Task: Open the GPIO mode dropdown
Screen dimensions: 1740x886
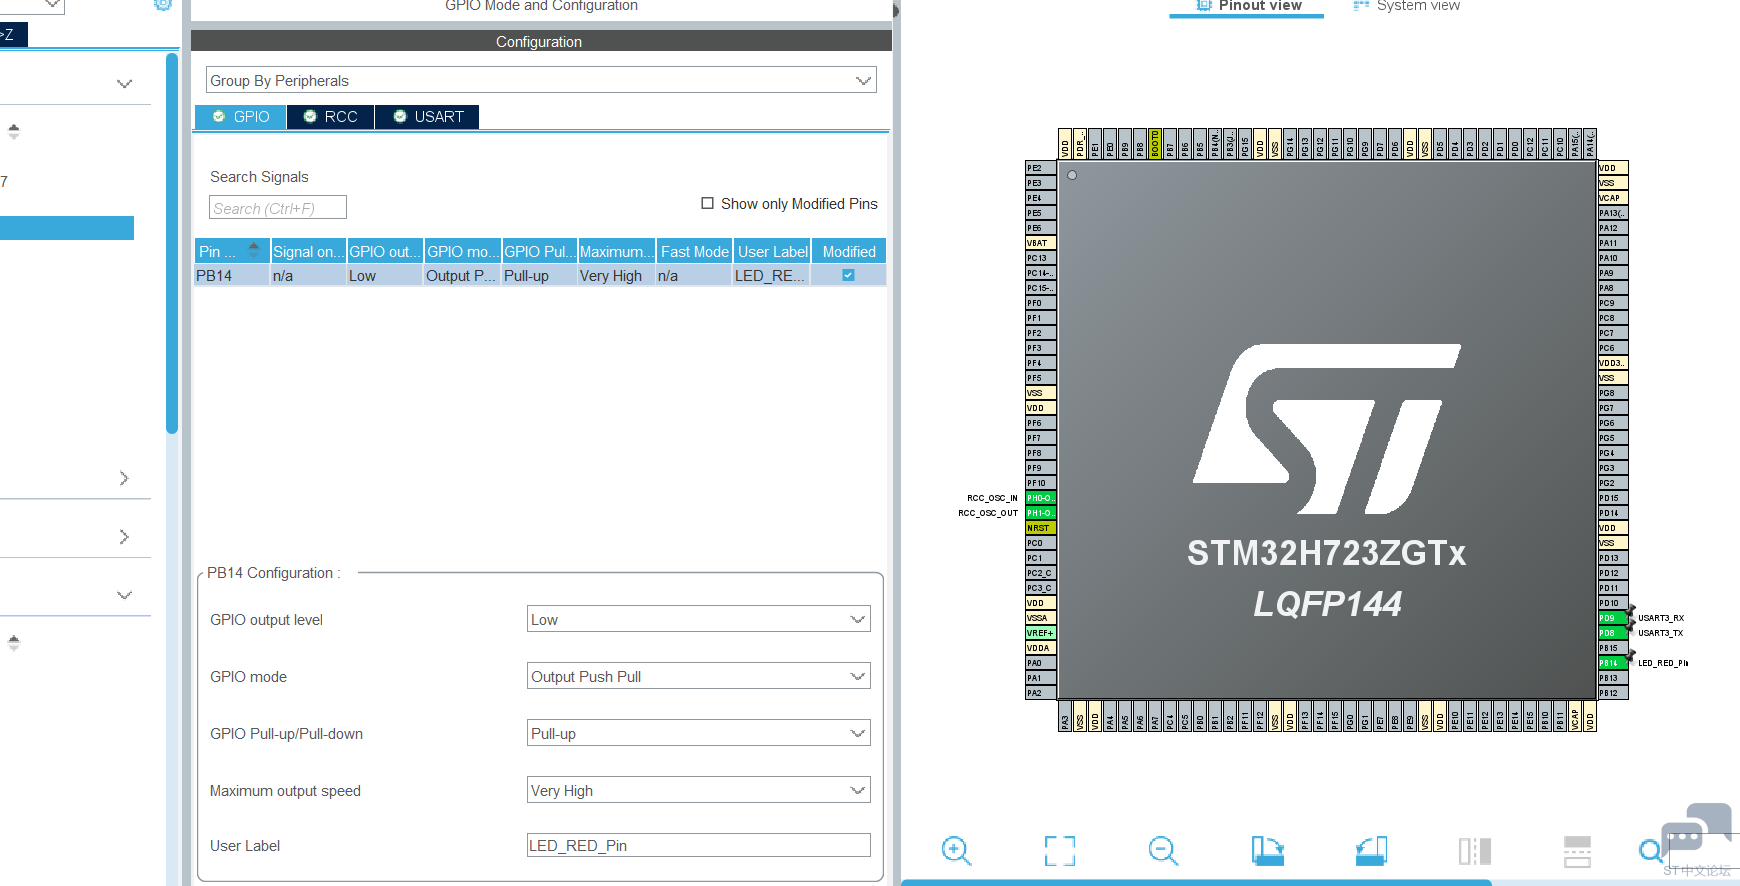Action: (x=699, y=676)
